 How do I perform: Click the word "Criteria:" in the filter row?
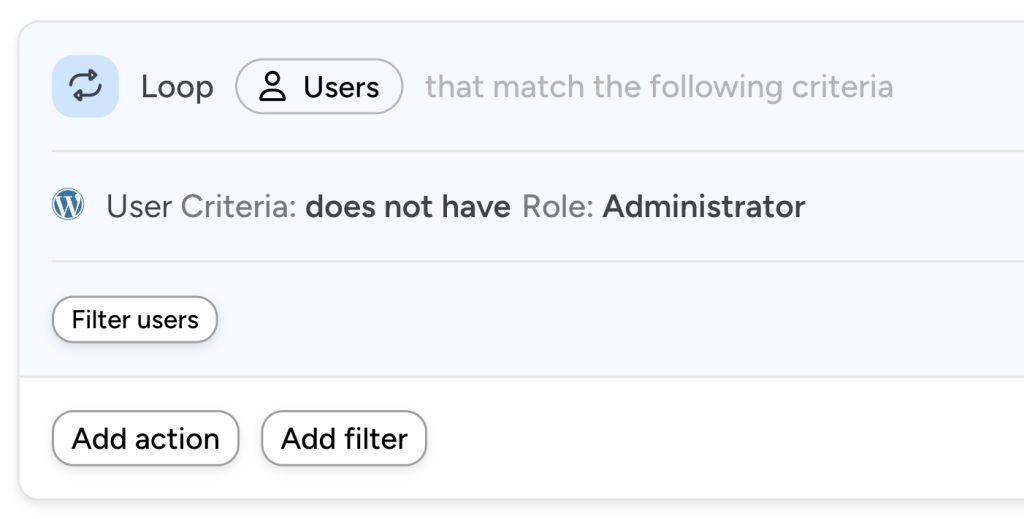pyautogui.click(x=239, y=207)
